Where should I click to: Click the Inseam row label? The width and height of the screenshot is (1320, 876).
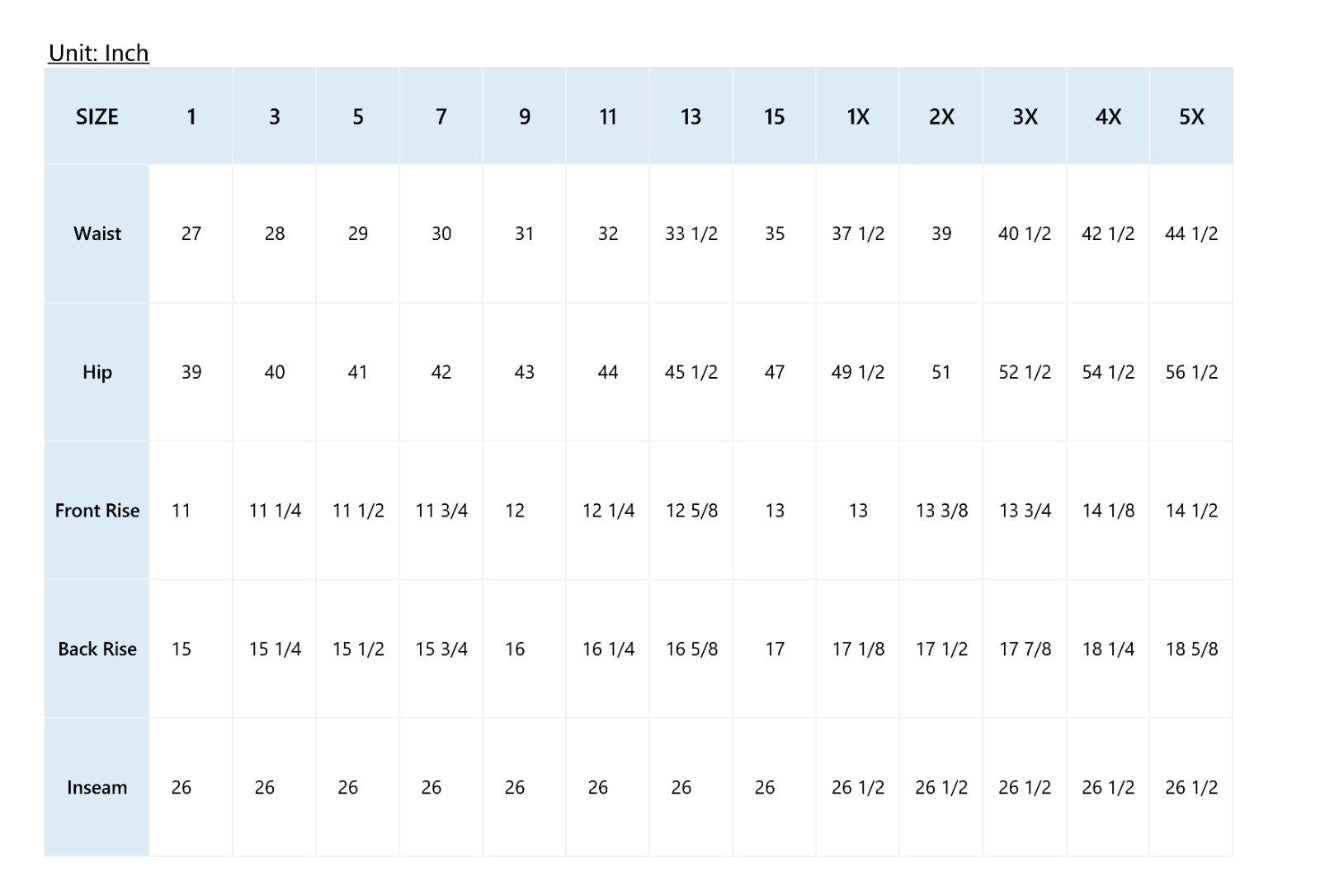tap(97, 788)
